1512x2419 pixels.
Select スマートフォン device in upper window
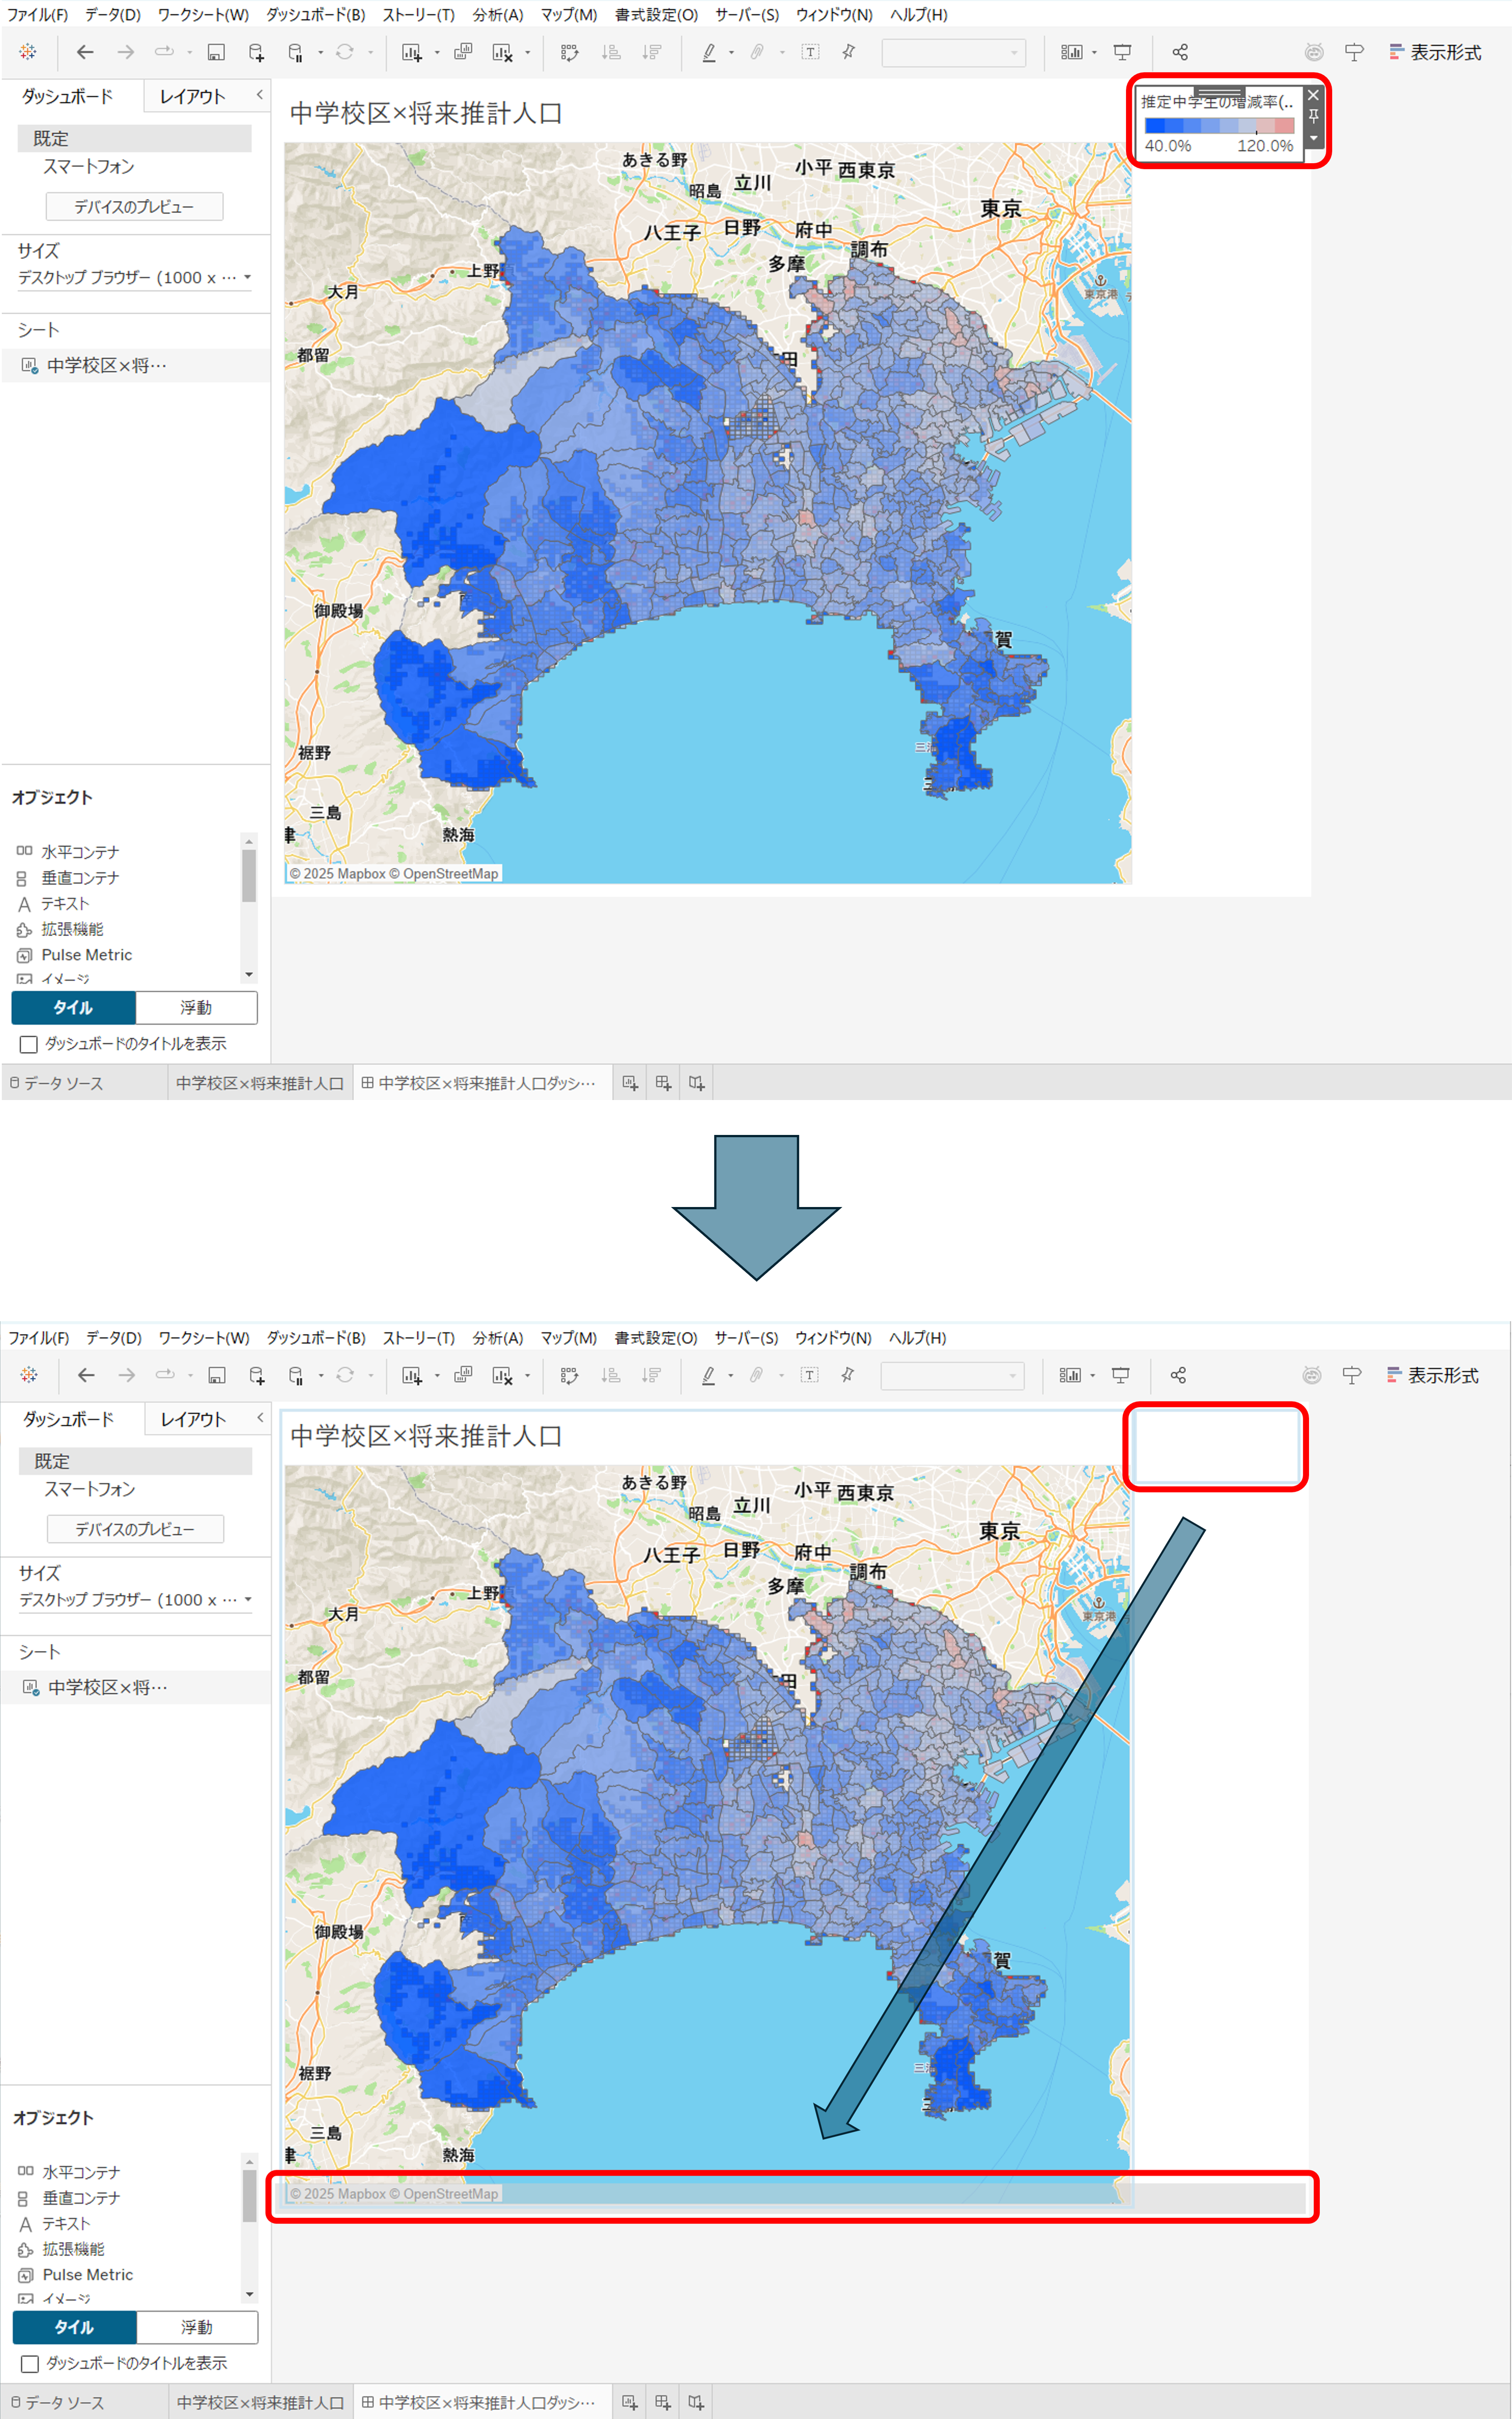pyautogui.click(x=88, y=166)
